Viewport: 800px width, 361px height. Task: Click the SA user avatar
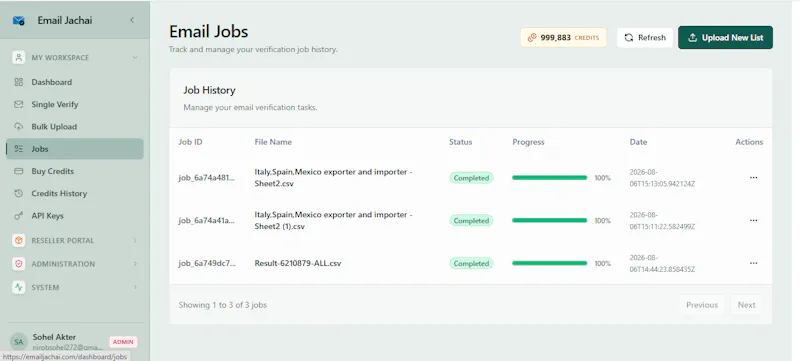(19, 342)
